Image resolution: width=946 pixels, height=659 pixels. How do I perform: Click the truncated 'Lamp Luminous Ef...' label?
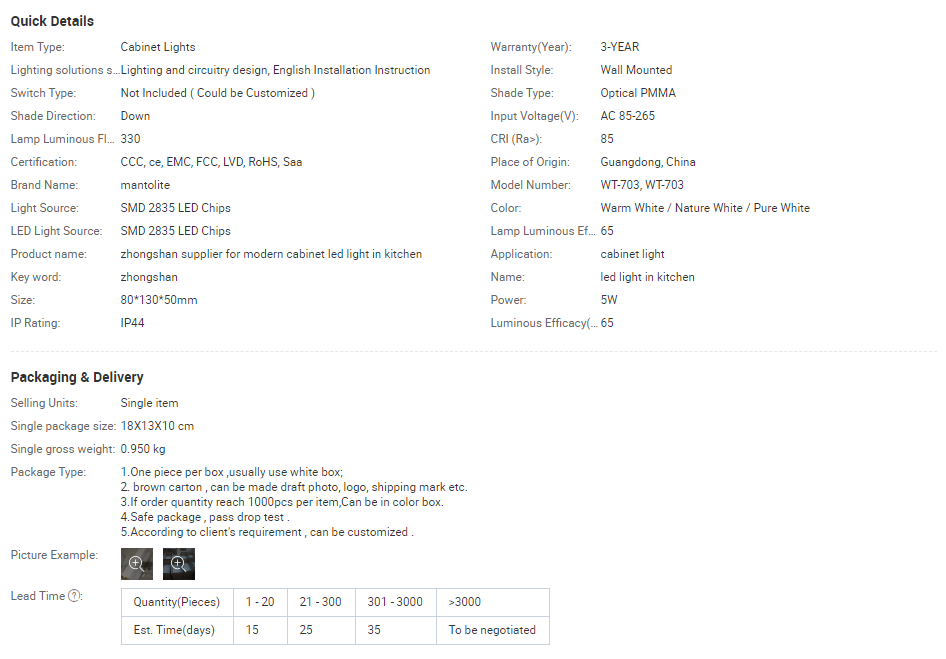click(x=540, y=231)
